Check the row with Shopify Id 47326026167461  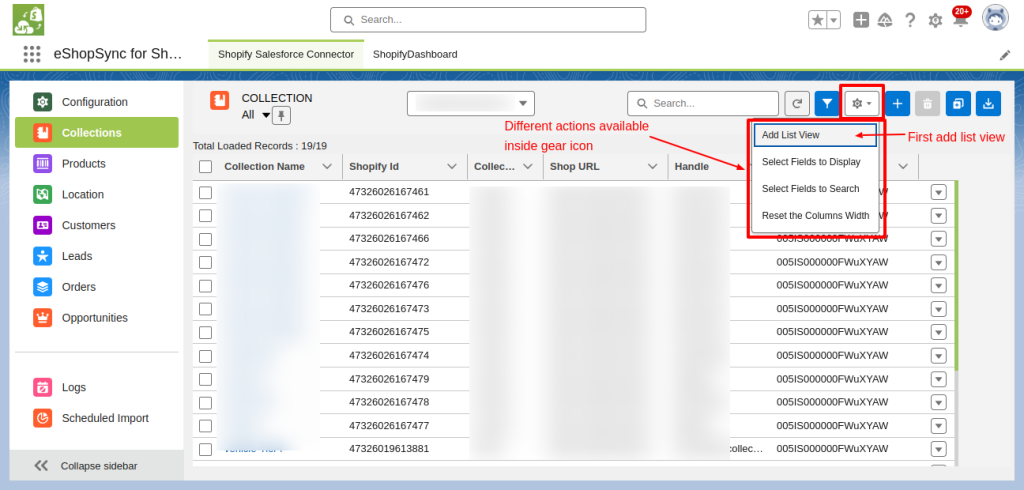point(206,192)
